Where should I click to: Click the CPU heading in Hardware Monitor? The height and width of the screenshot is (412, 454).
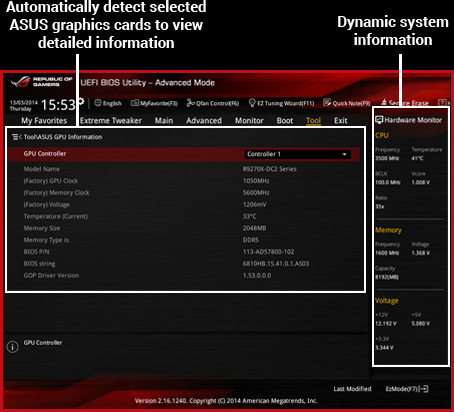click(382, 135)
